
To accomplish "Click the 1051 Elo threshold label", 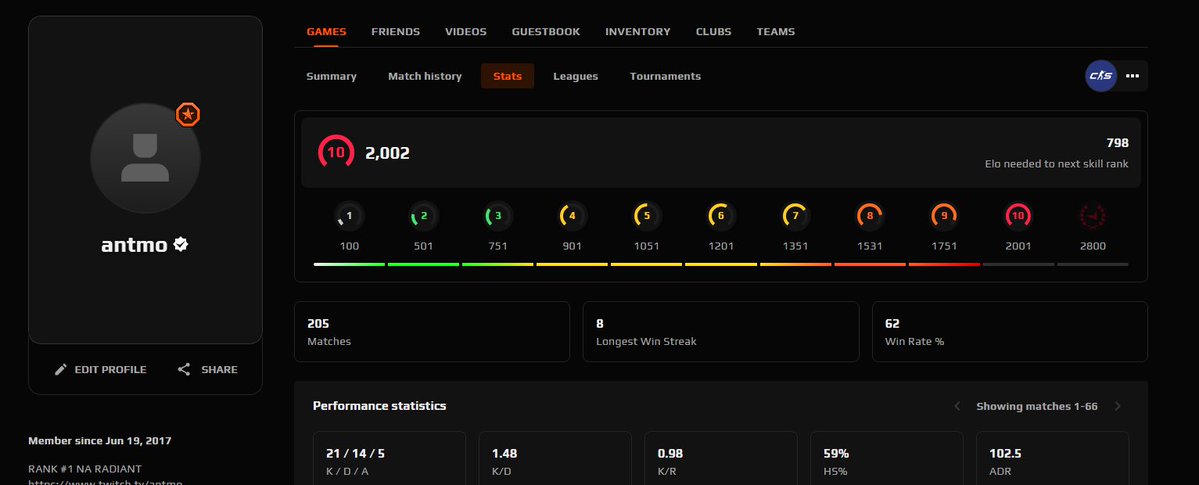I will point(647,246).
